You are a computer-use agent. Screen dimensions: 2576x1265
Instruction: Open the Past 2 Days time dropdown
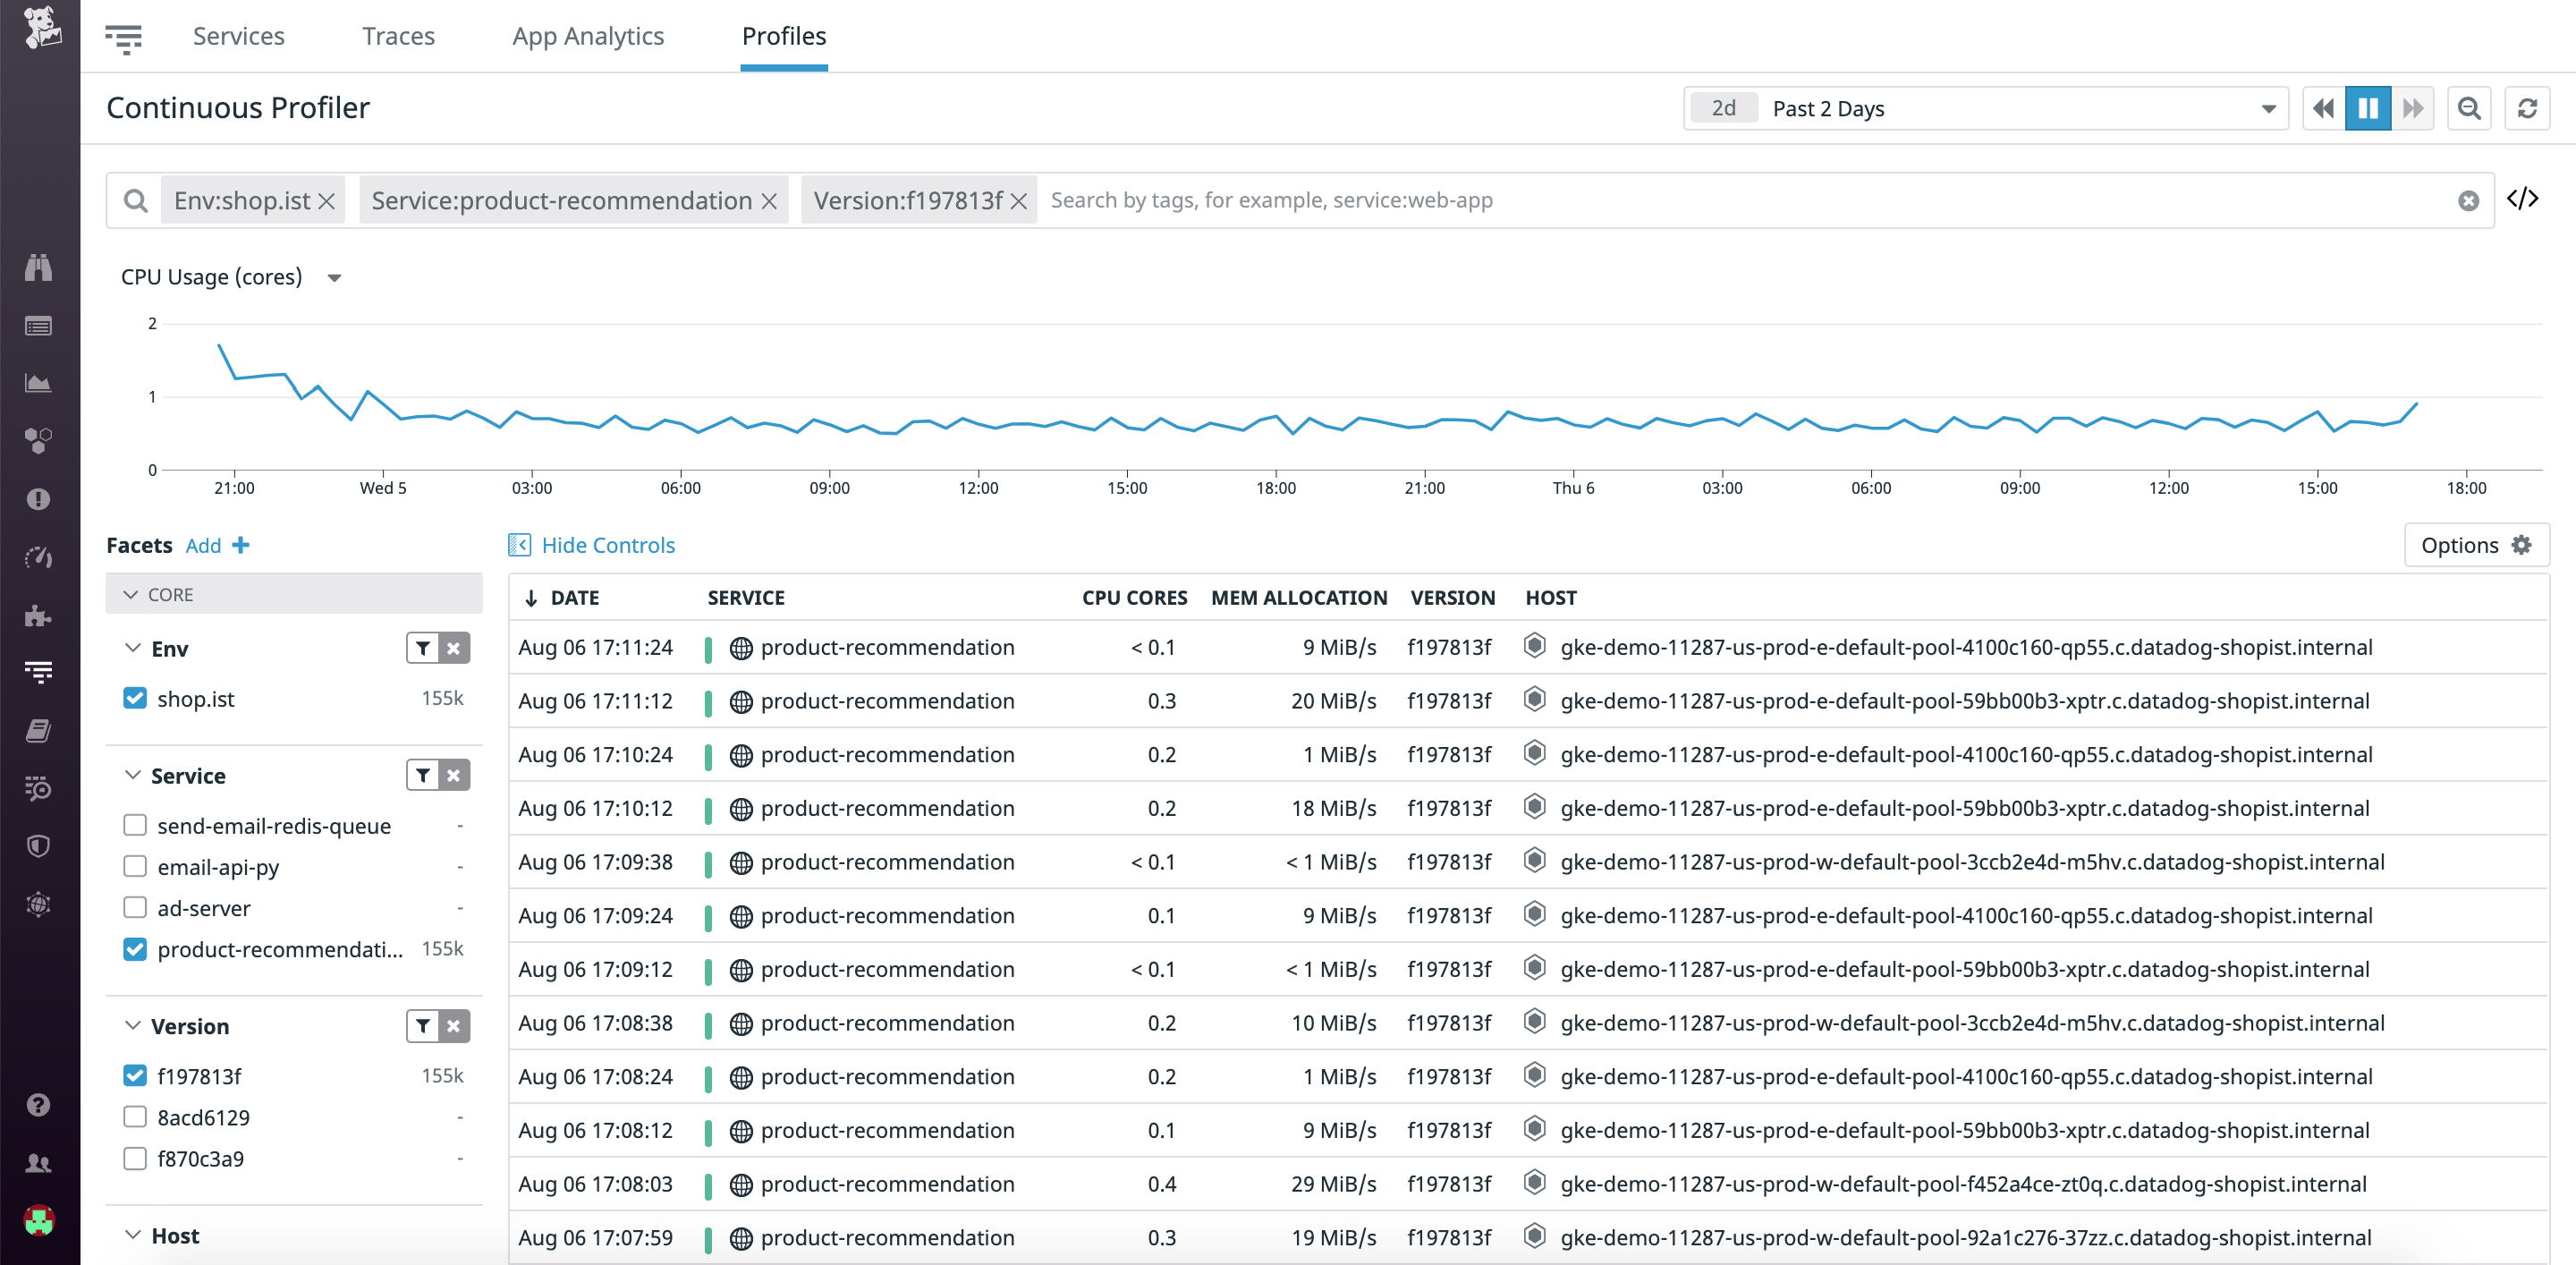click(x=2267, y=108)
